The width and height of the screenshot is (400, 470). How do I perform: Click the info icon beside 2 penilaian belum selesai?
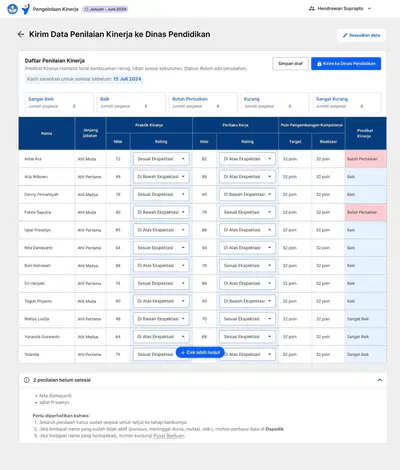click(27, 380)
